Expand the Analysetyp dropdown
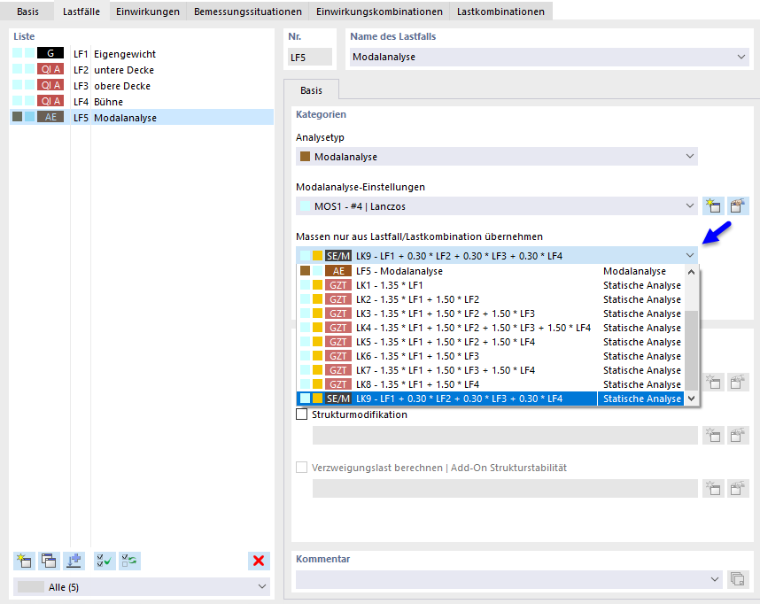The width and height of the screenshot is (760, 604). pyautogui.click(x=690, y=157)
